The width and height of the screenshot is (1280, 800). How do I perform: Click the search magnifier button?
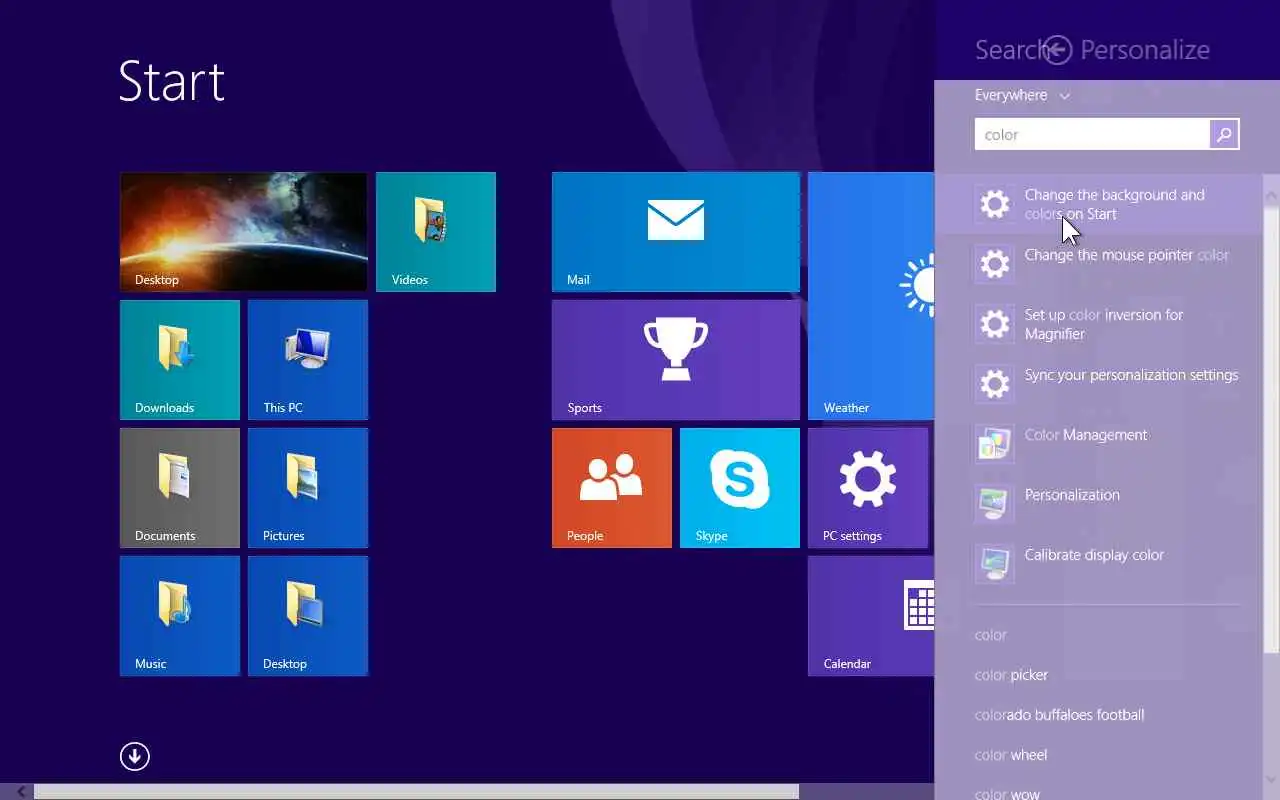1224,134
